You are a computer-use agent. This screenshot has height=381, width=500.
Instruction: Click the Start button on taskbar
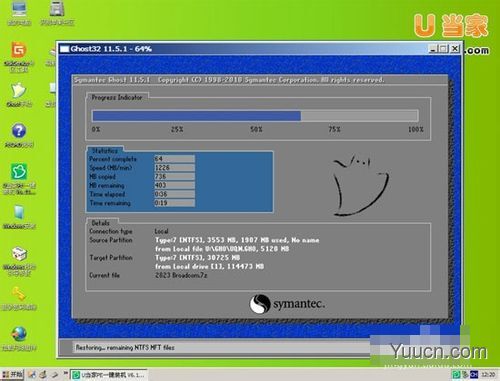pyautogui.click(x=12, y=375)
